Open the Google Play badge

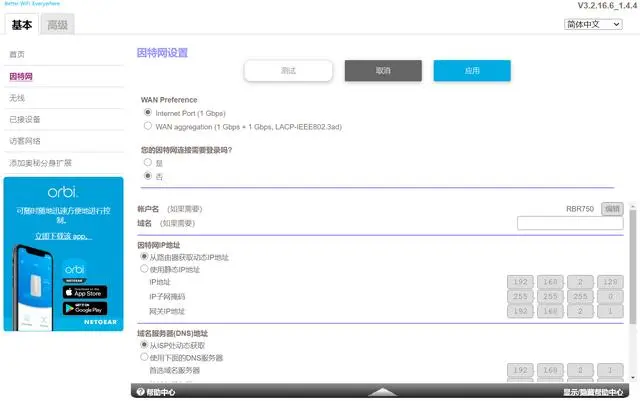85,308
